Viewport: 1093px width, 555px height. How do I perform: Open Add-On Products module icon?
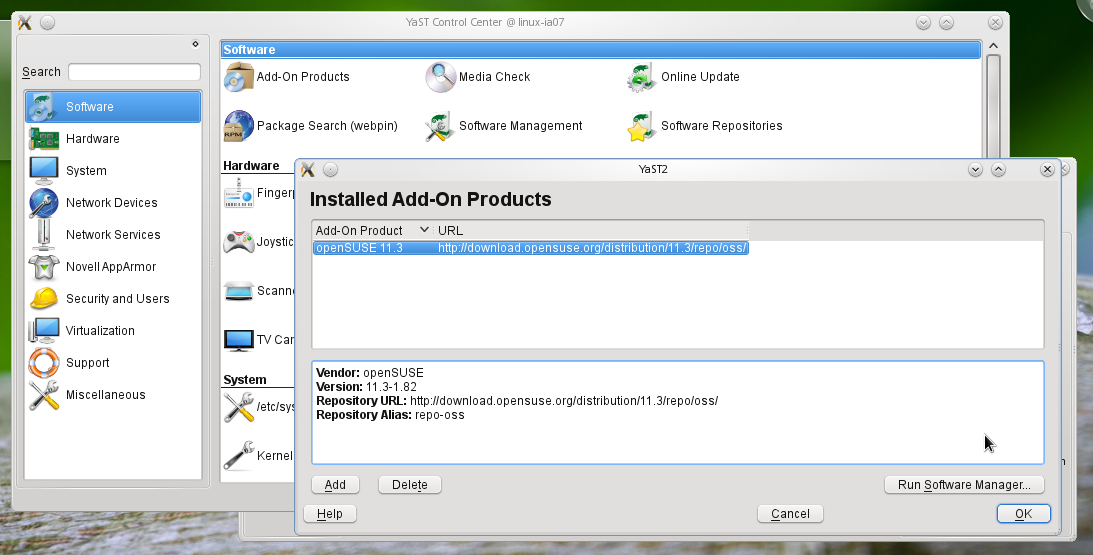pyautogui.click(x=238, y=77)
